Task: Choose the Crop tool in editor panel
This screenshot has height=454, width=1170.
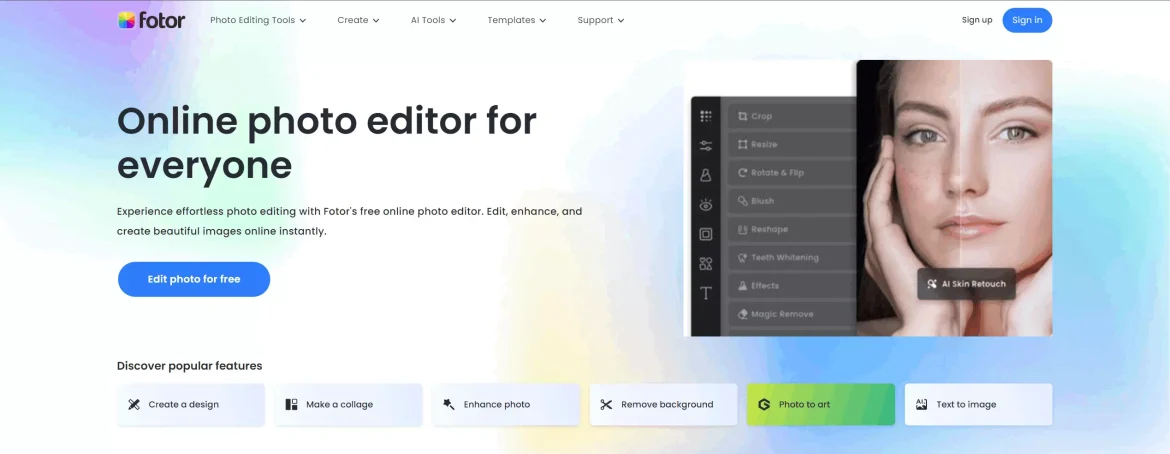Action: 792,116
